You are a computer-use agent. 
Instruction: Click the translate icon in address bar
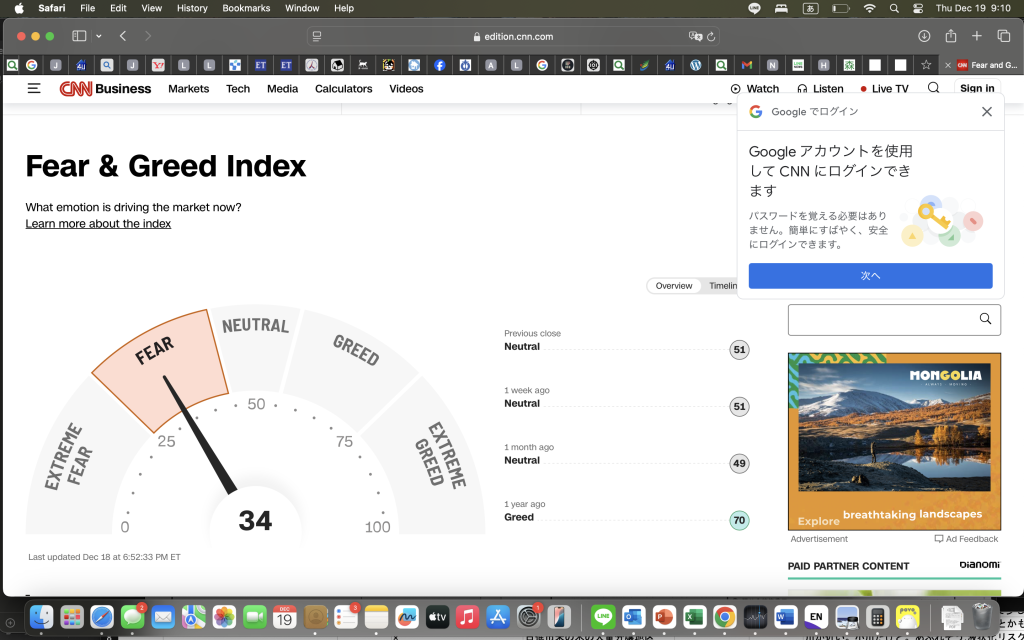tap(695, 36)
